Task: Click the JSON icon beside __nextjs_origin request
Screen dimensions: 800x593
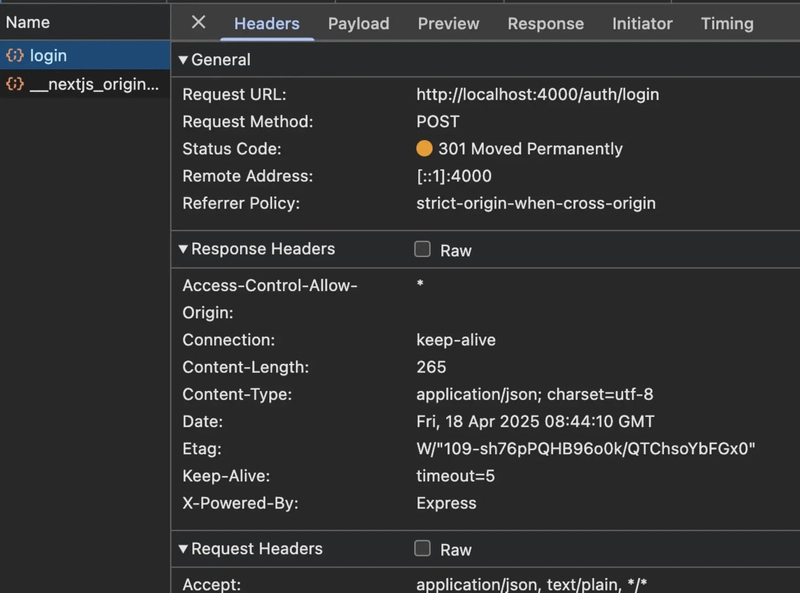Action: click(15, 84)
